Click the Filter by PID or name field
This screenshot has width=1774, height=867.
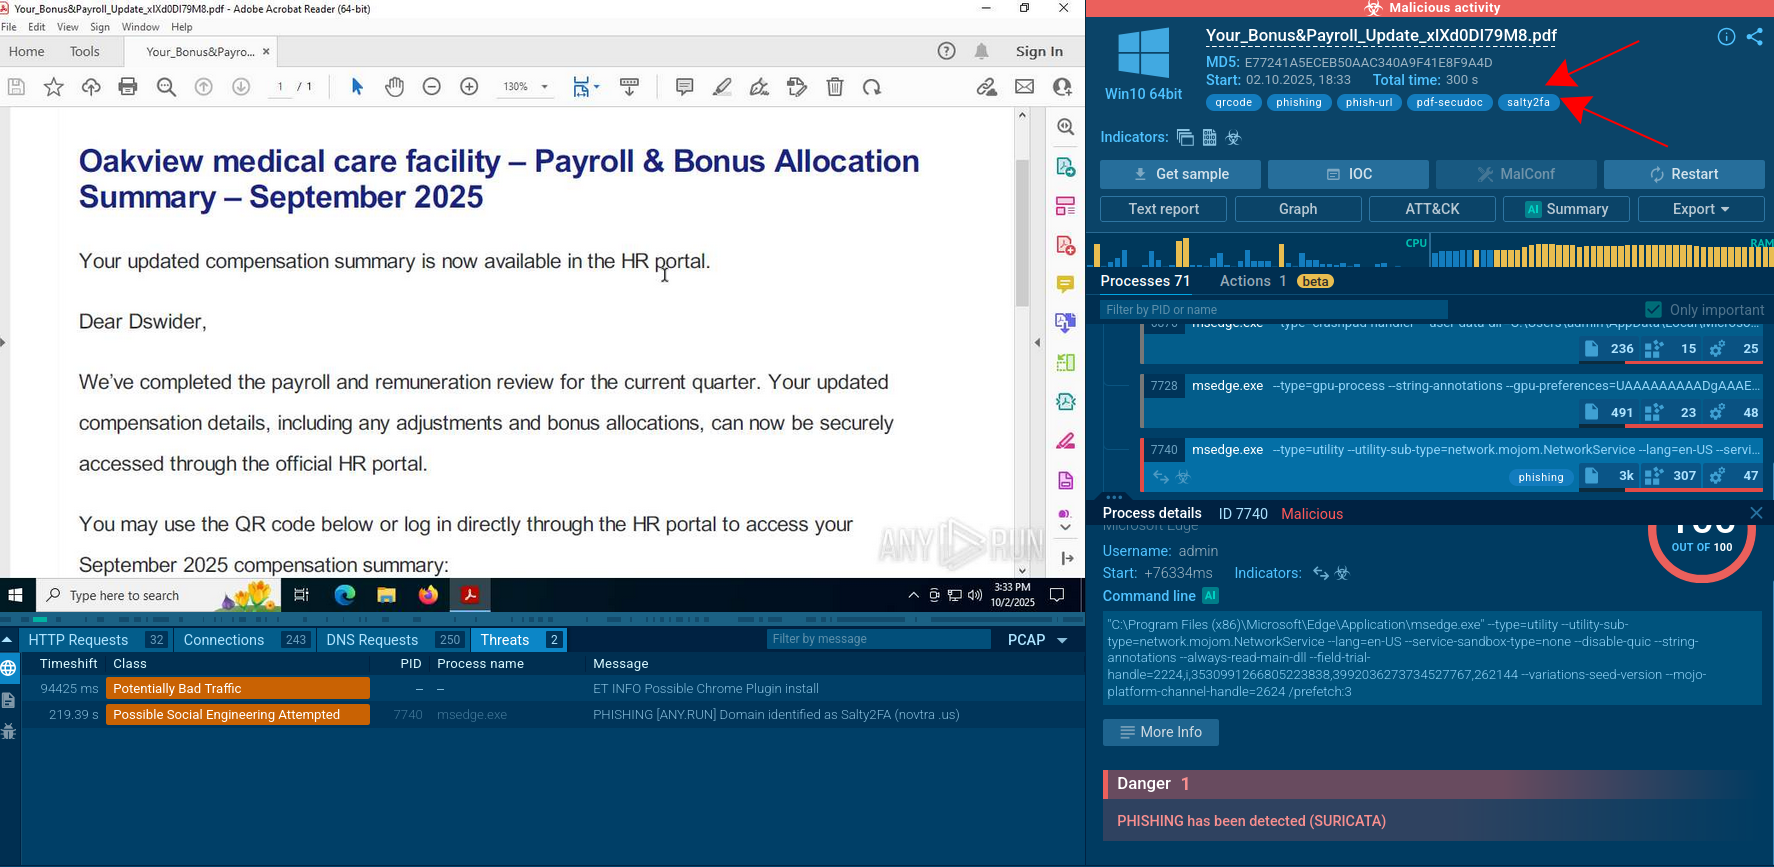point(1272,310)
